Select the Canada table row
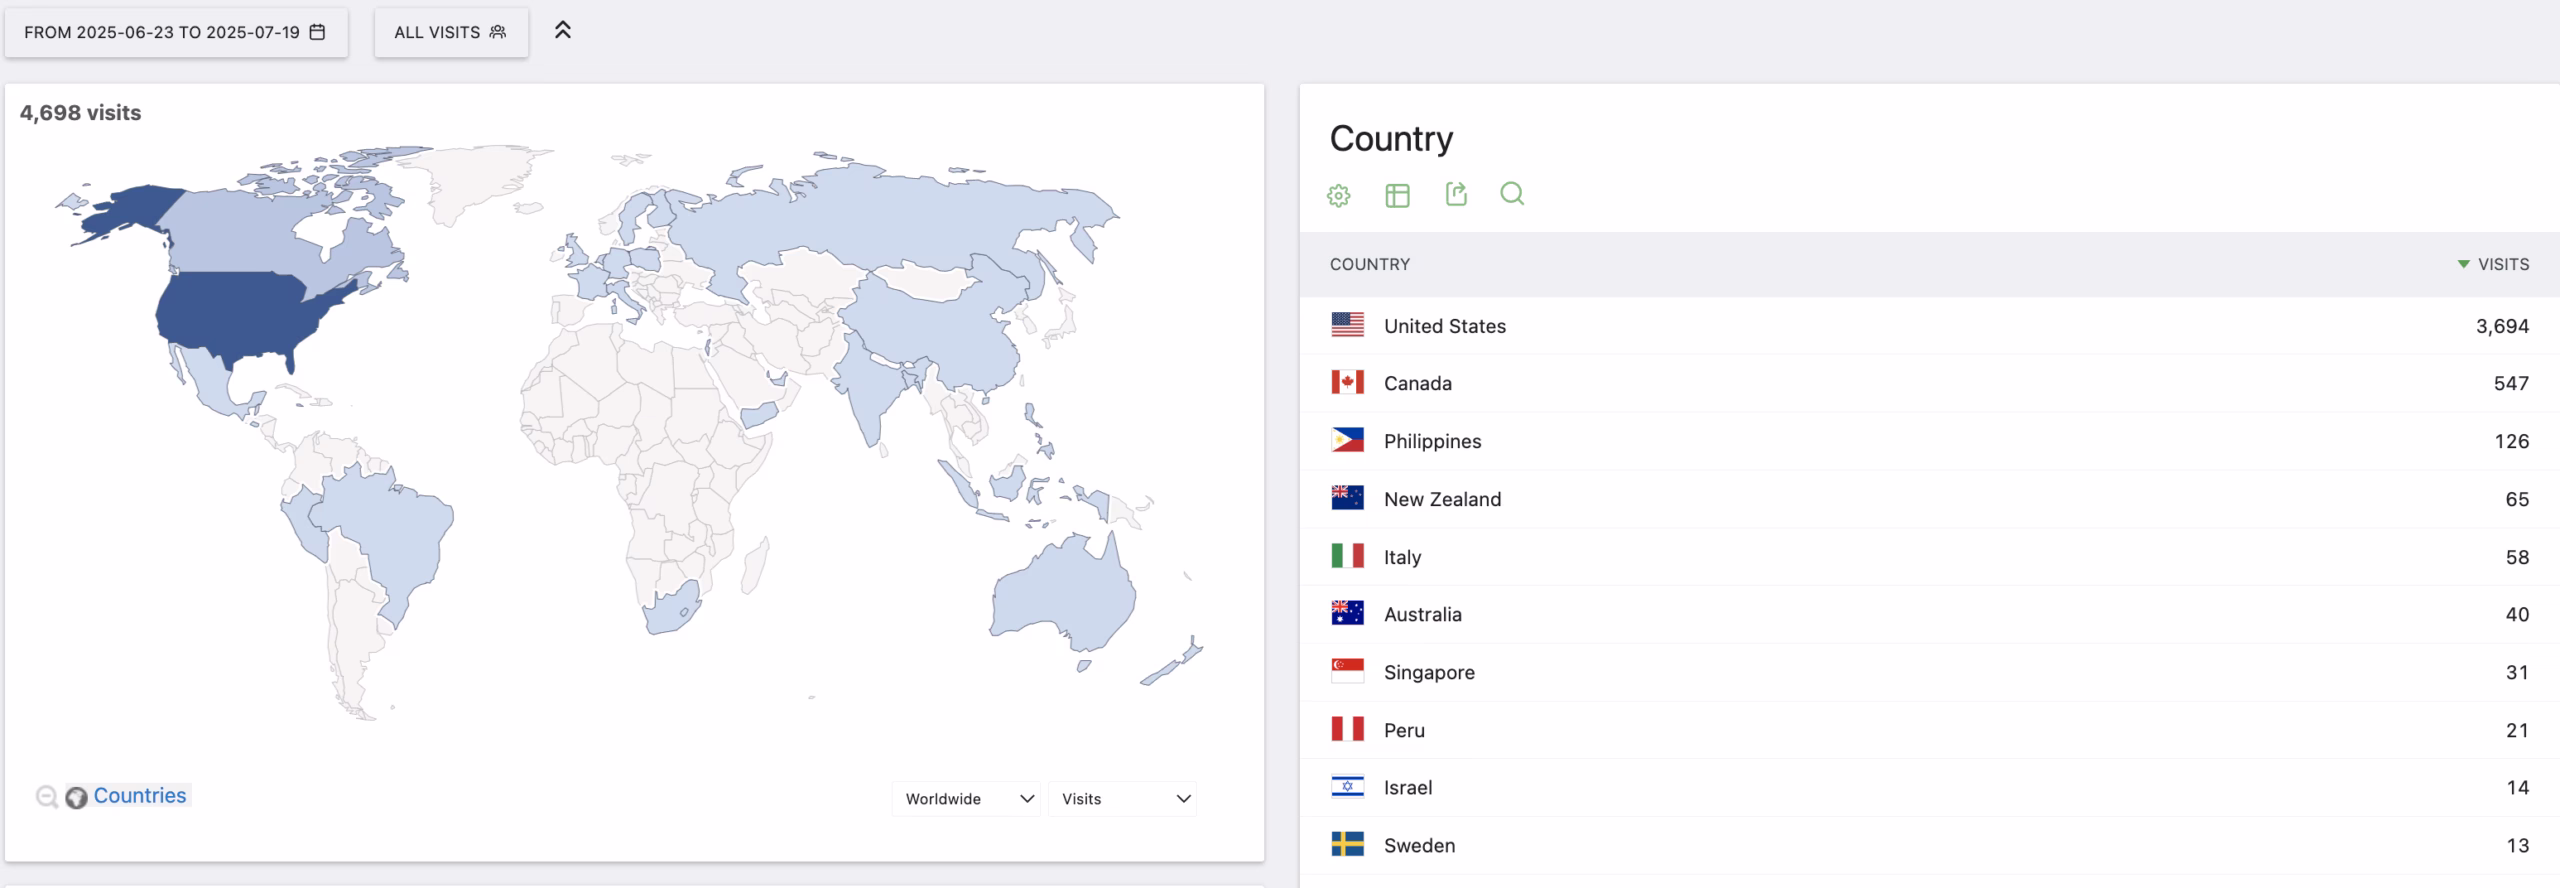Viewport: 2560px width, 888px height. 1417,383
